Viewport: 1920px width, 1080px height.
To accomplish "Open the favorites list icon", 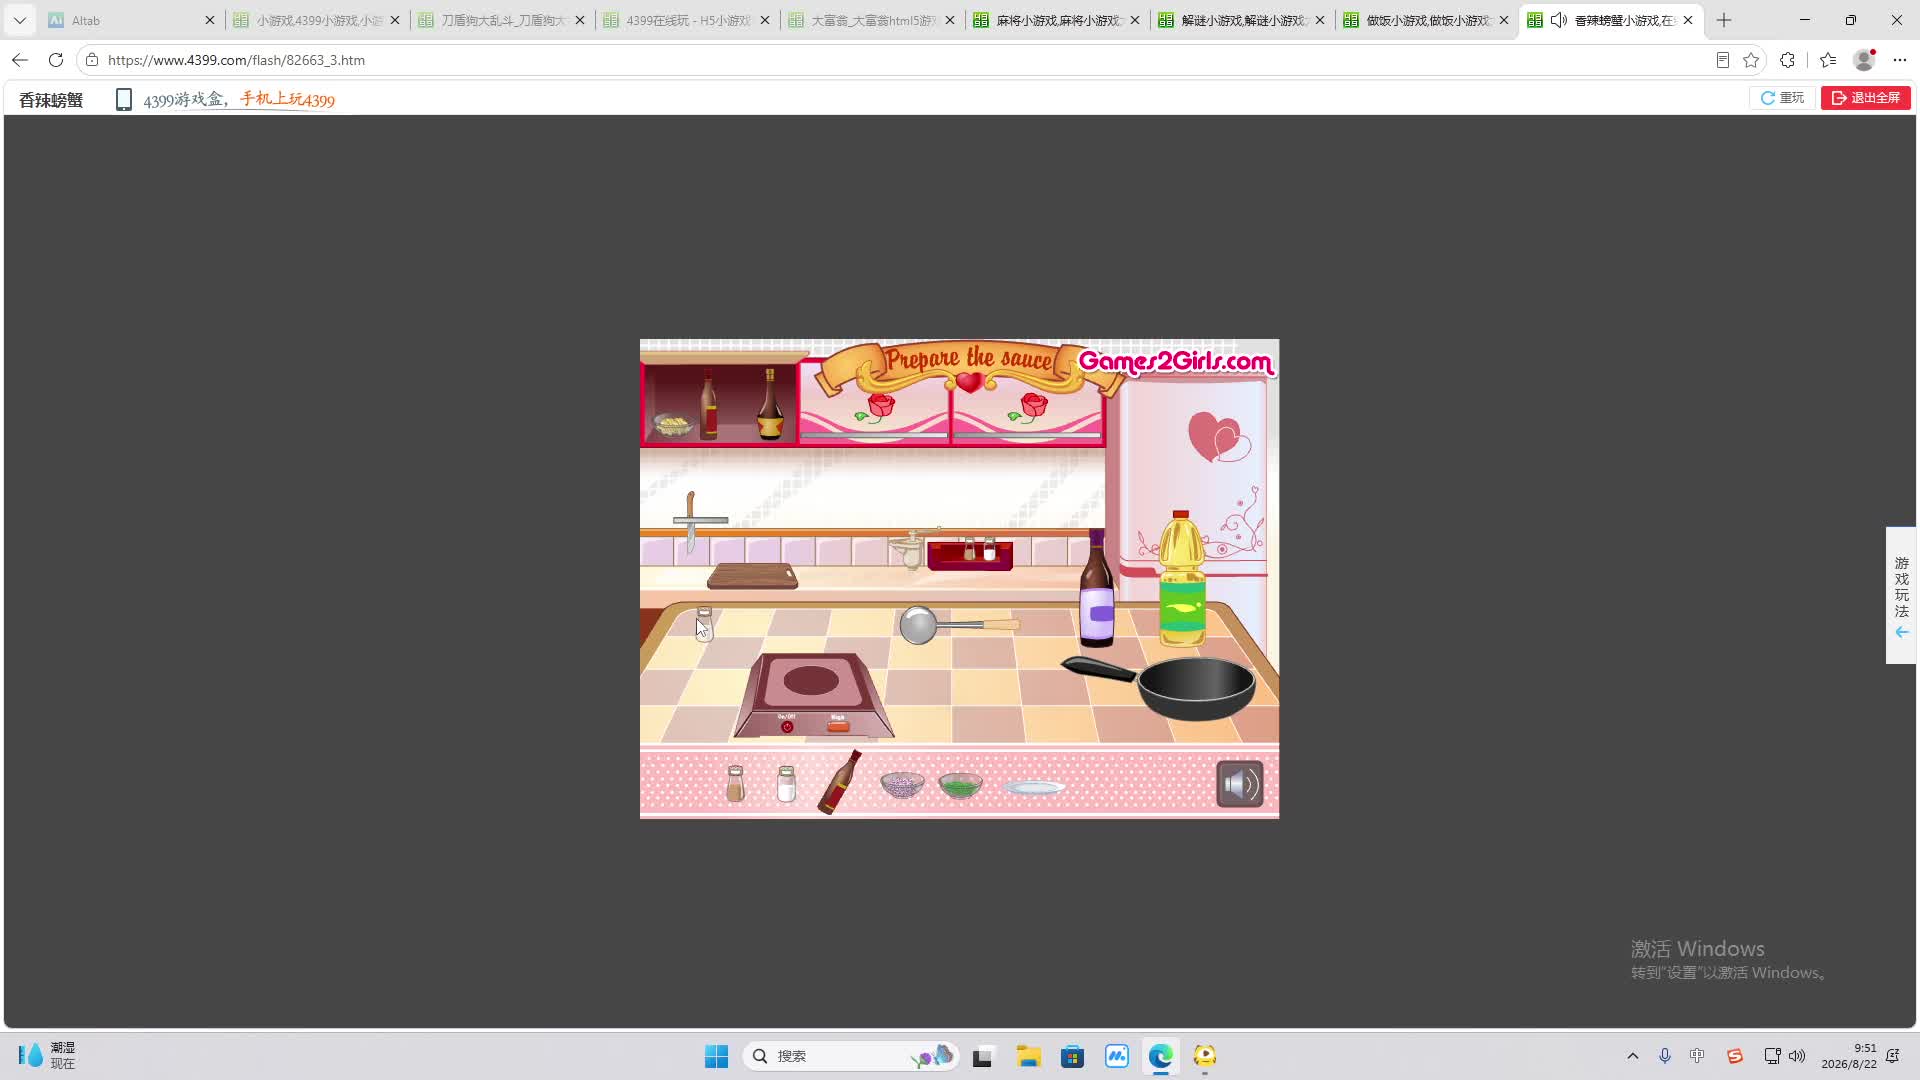I will tap(1828, 60).
